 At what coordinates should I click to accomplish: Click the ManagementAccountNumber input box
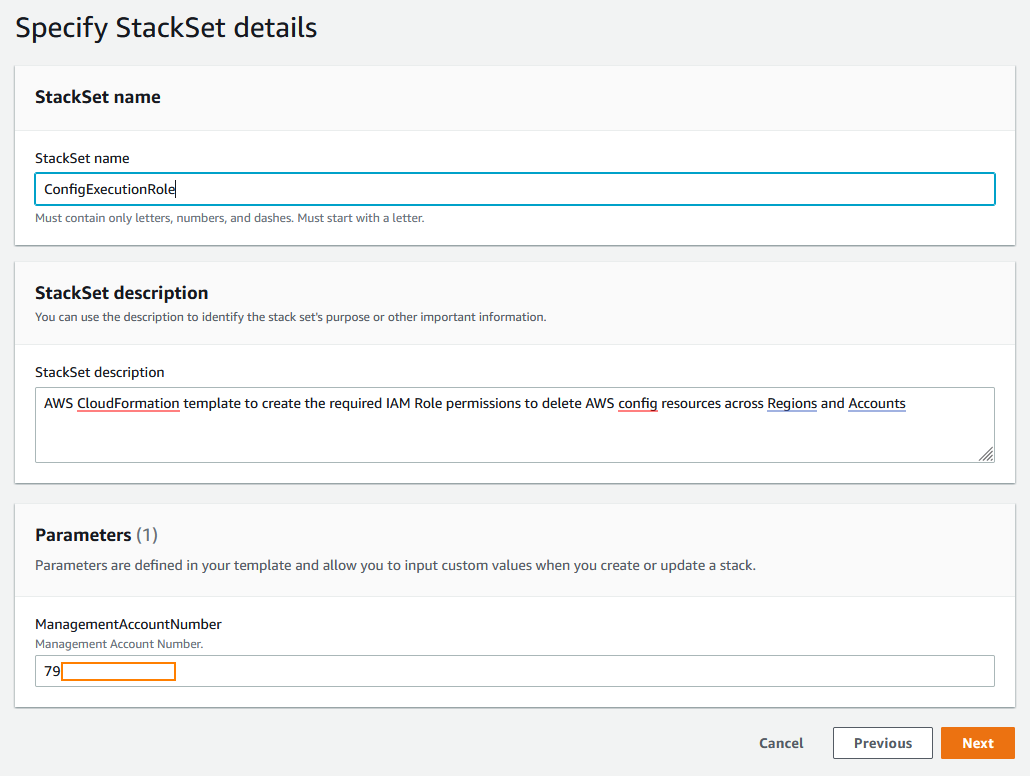[515, 671]
